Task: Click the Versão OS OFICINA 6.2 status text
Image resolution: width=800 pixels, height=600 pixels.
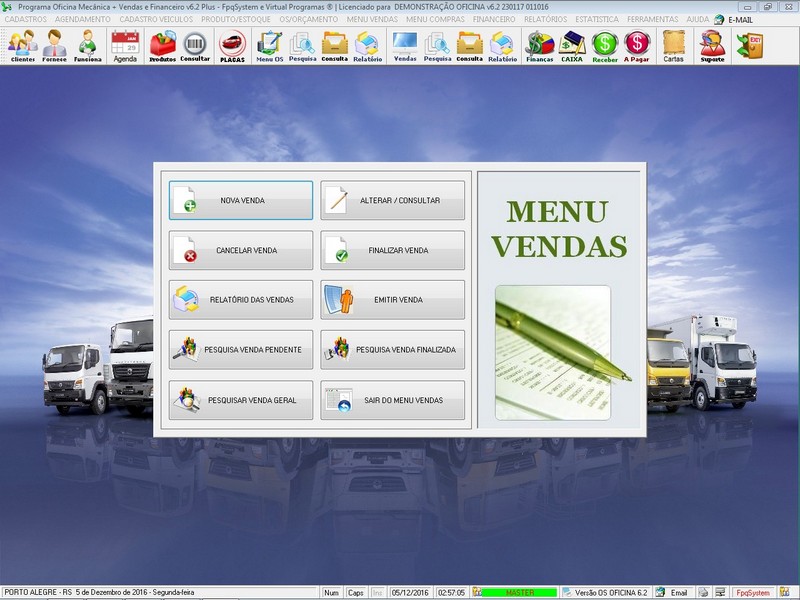Action: pyautogui.click(x=611, y=593)
